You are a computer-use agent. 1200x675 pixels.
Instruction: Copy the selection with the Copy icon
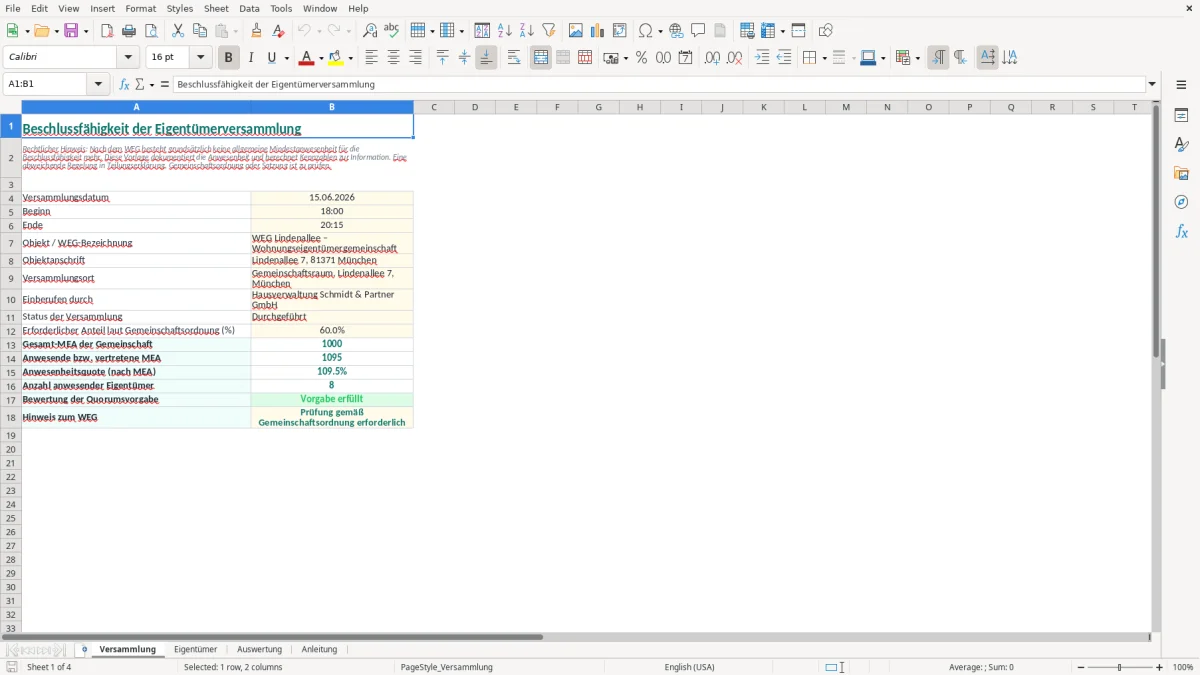tap(199, 31)
